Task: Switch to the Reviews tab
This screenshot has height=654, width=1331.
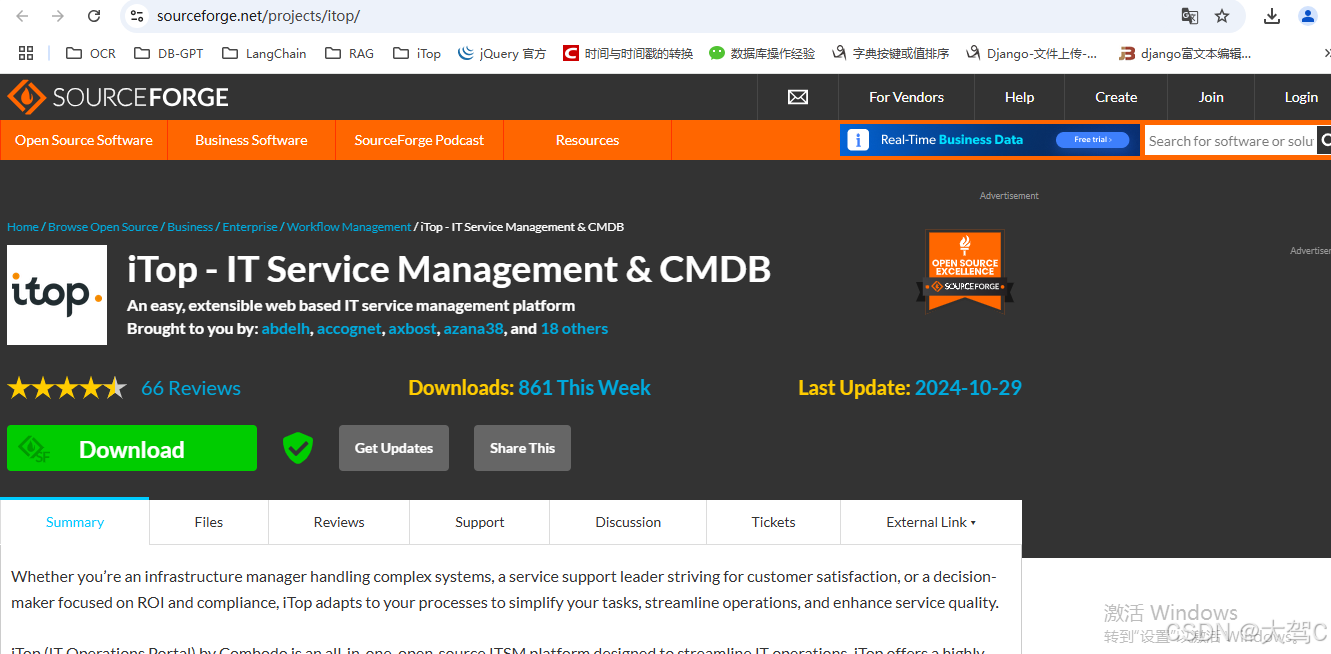Action: click(339, 522)
